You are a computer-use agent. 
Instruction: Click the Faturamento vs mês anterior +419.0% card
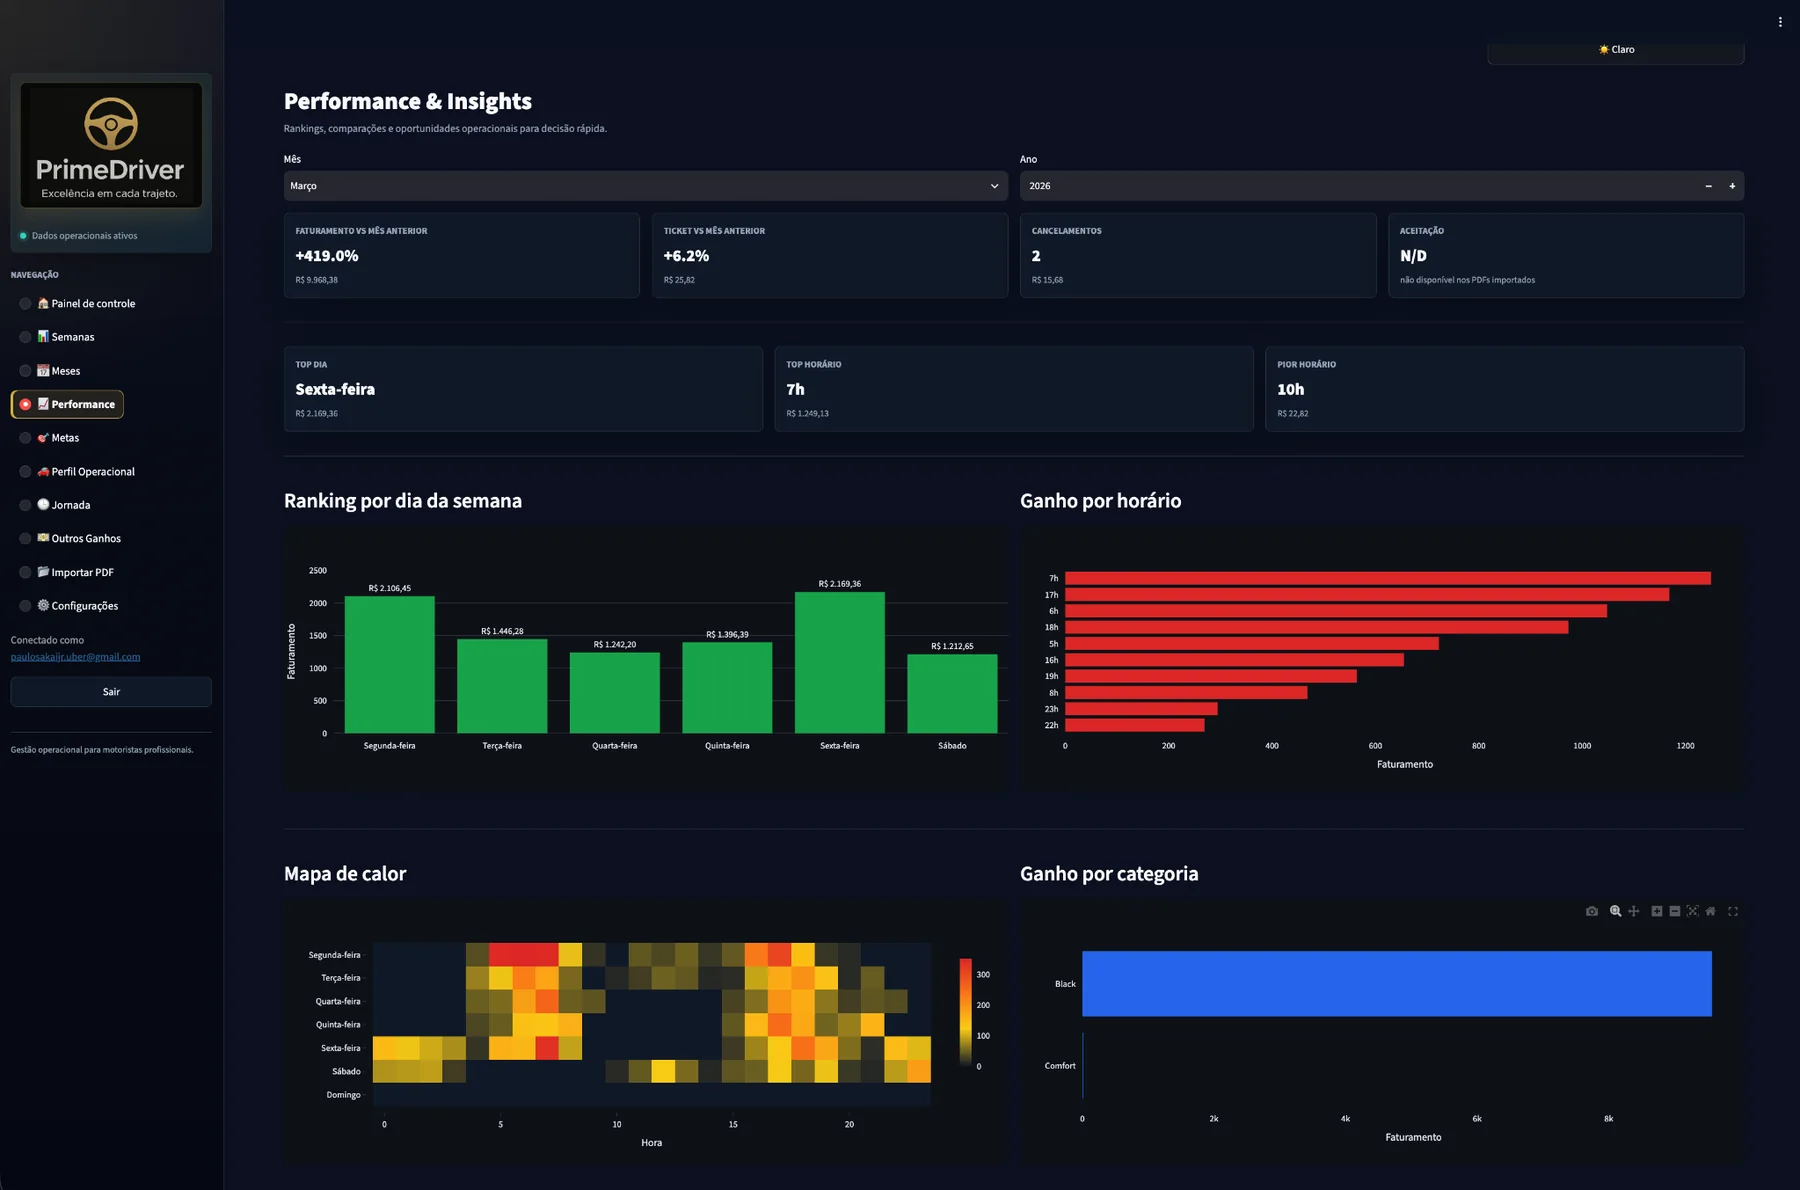[461, 255]
